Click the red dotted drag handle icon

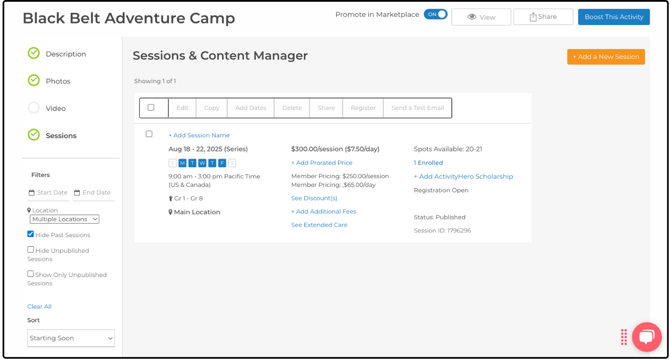[x=624, y=337]
